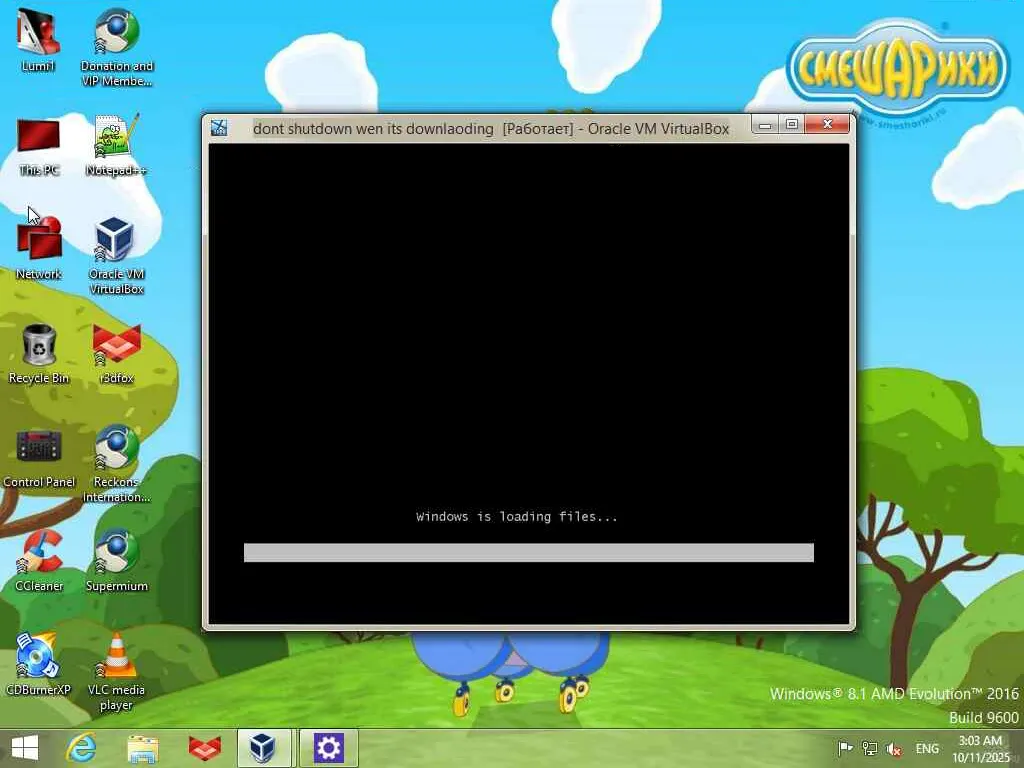
Task: Open Donation and VIP Membership shortcut
Action: [116, 47]
